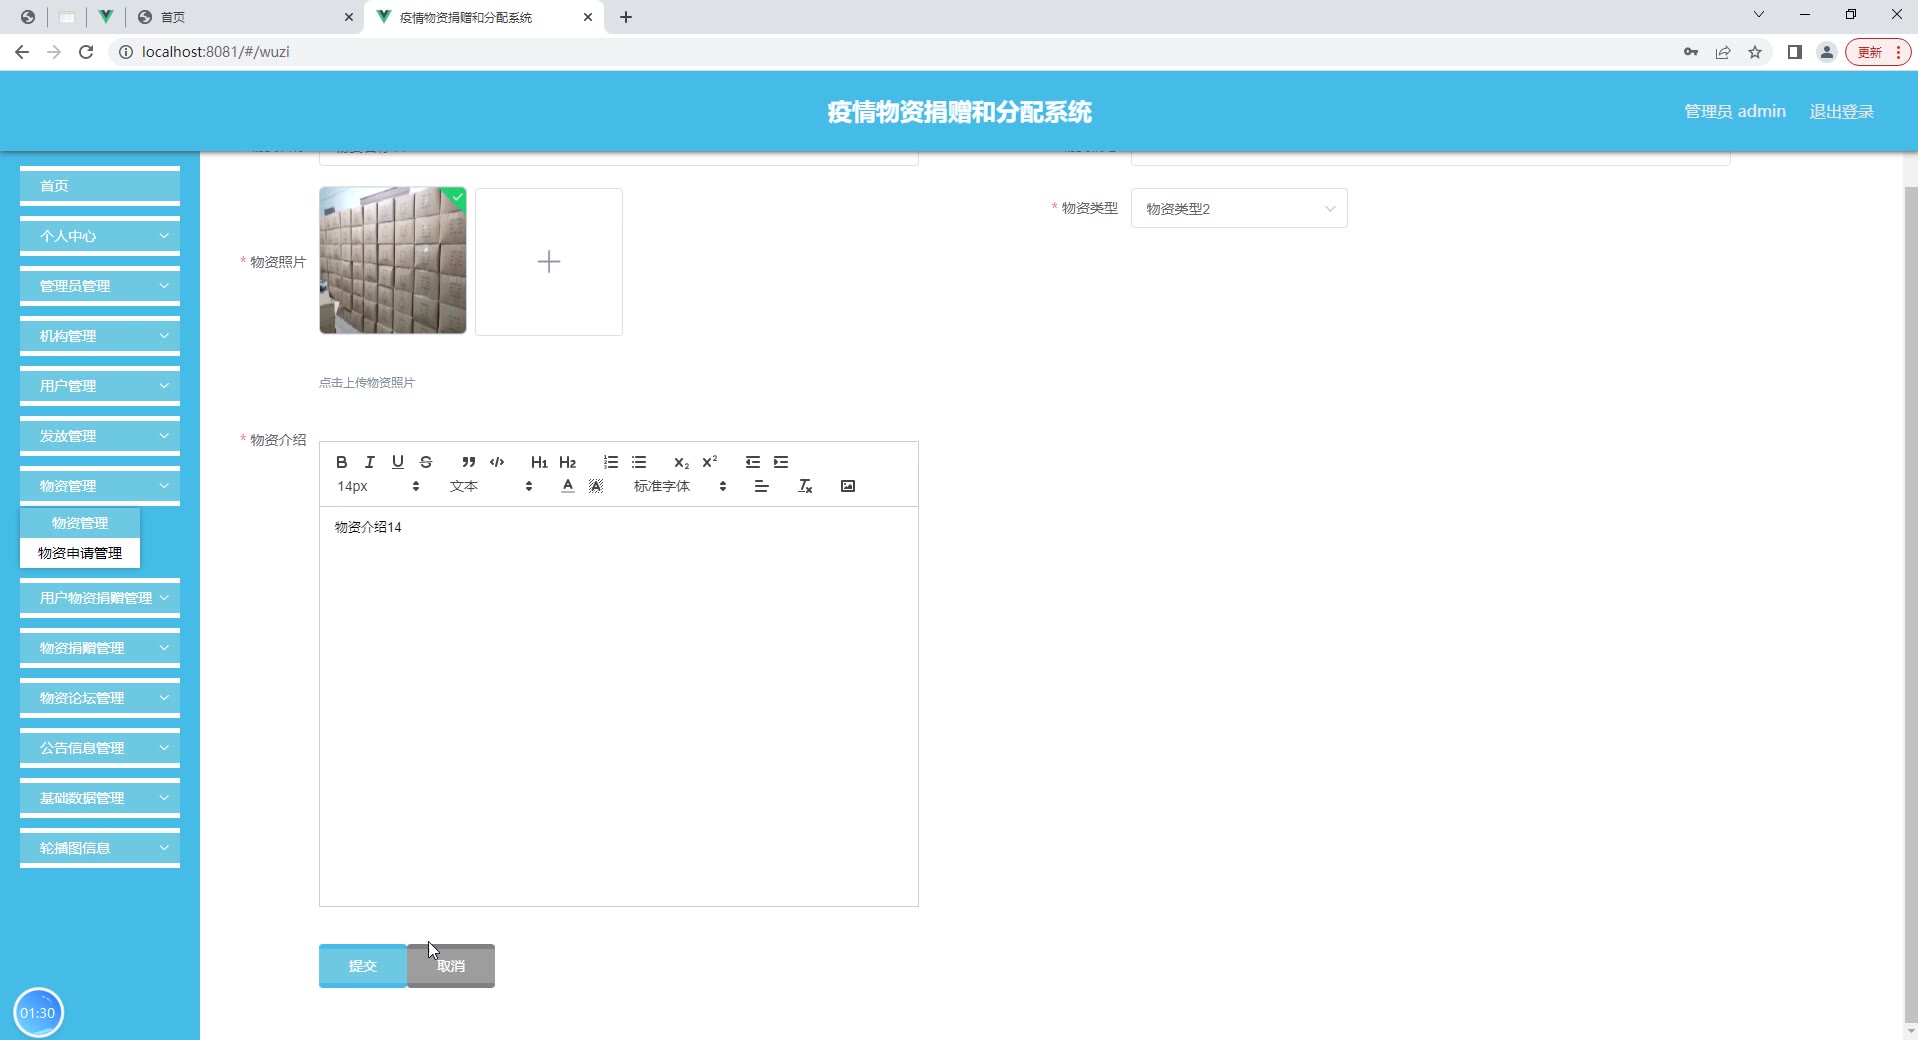Apply H2 heading in editor
This screenshot has width=1918, height=1040.
click(x=568, y=462)
